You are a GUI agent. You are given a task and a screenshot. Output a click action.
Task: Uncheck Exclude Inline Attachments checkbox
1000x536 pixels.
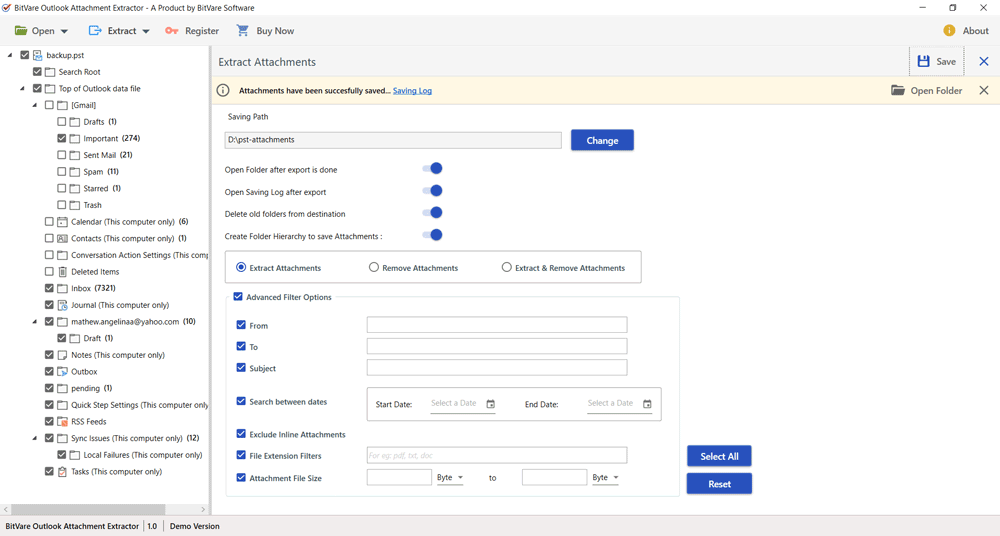241,434
